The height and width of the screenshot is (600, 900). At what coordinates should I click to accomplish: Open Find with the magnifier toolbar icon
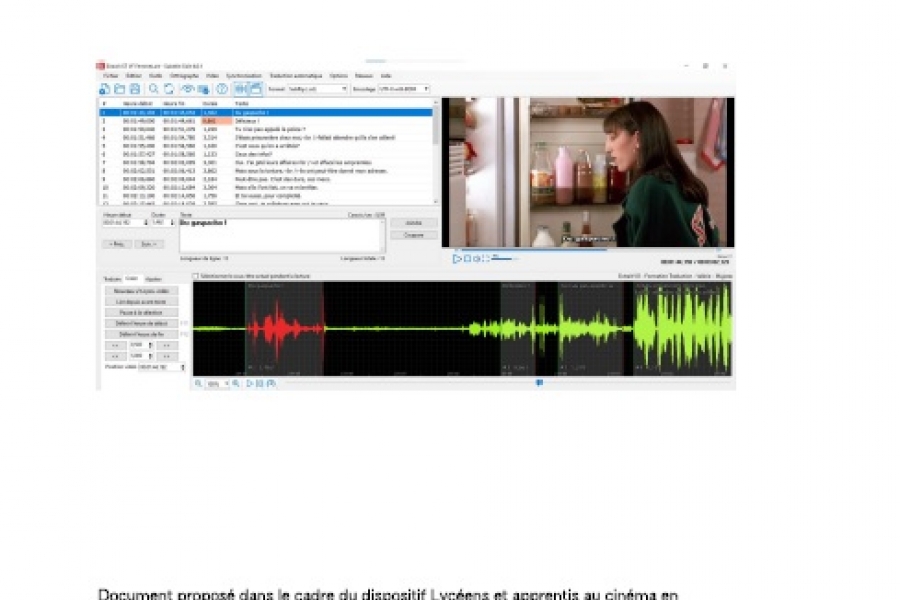pos(153,89)
